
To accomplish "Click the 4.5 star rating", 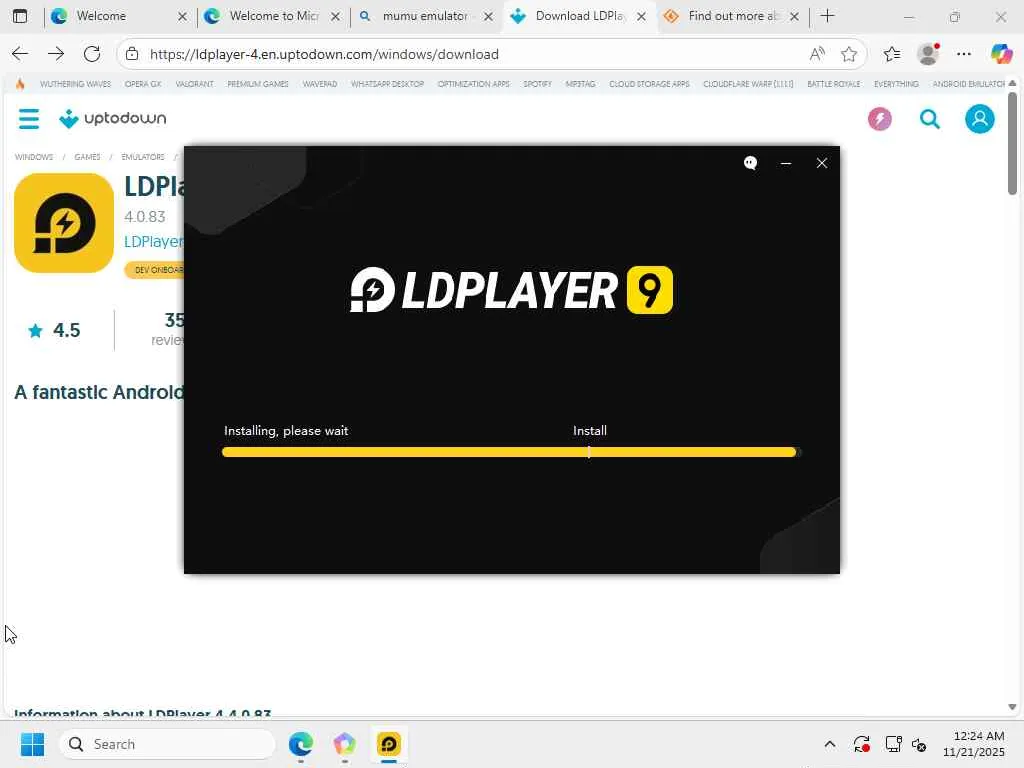I will tap(54, 330).
